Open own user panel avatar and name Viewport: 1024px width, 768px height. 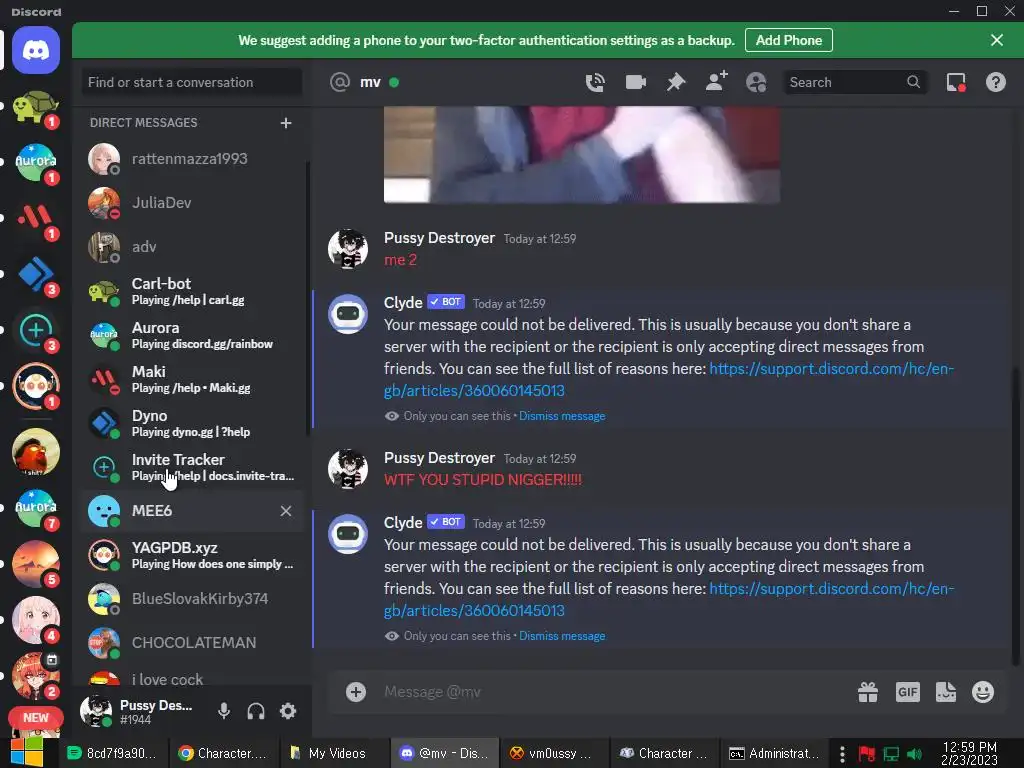click(x=142, y=711)
